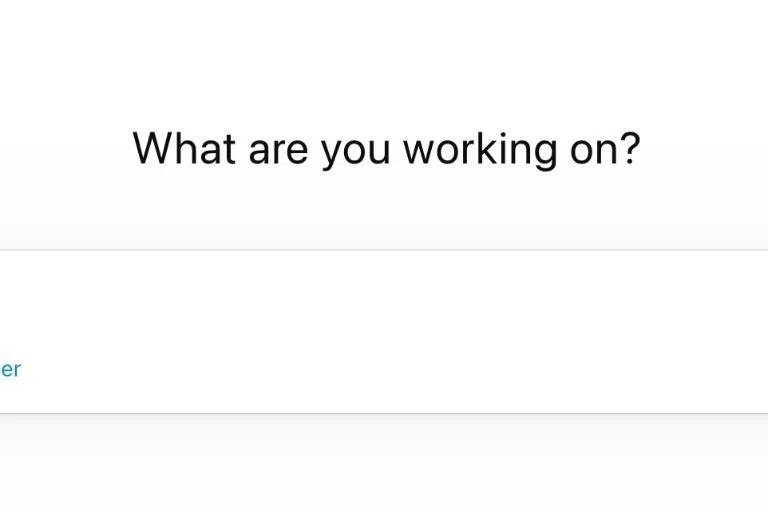Click the gray strip between heading and input box

tap(384, 222)
